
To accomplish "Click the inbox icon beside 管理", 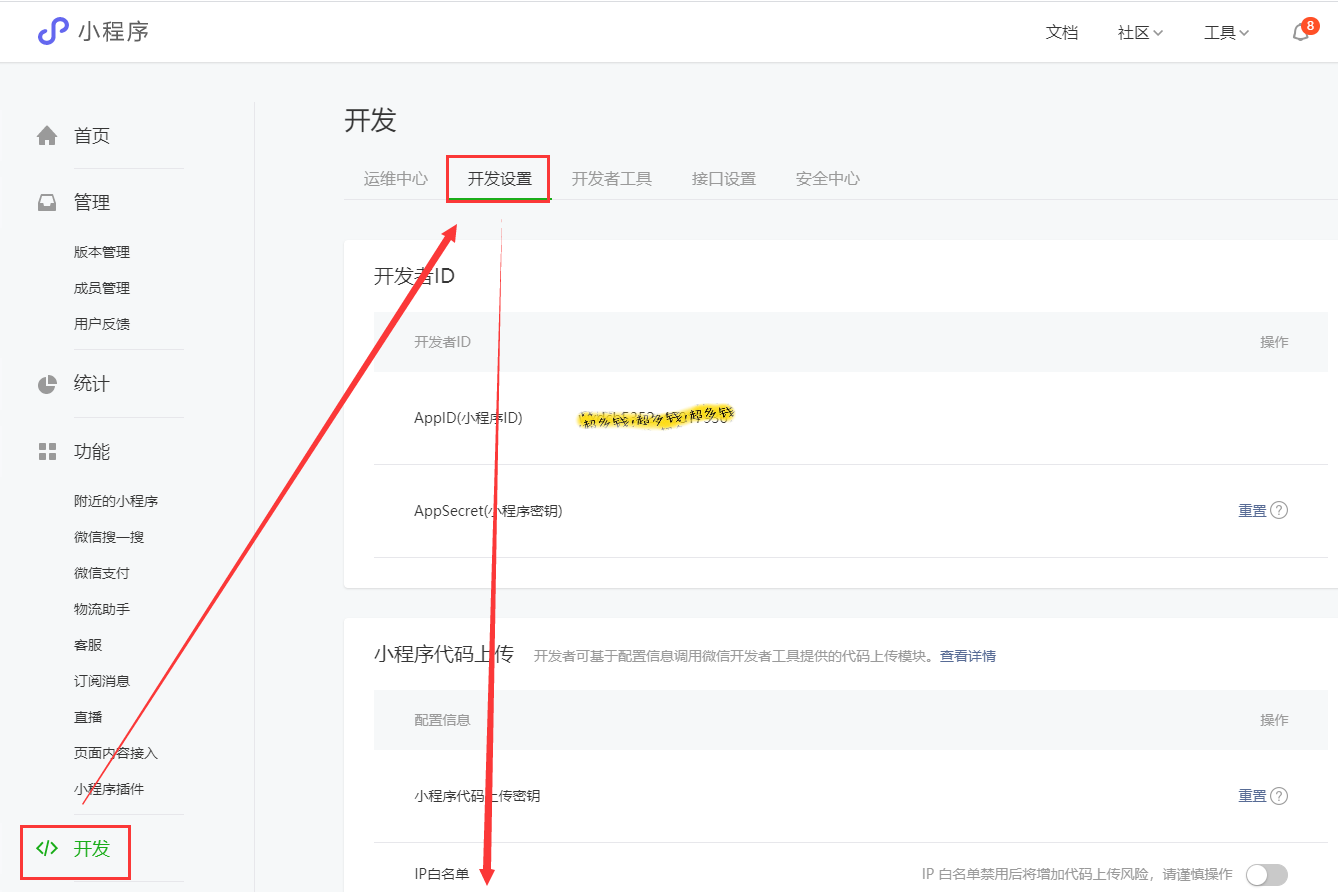I will point(47,202).
